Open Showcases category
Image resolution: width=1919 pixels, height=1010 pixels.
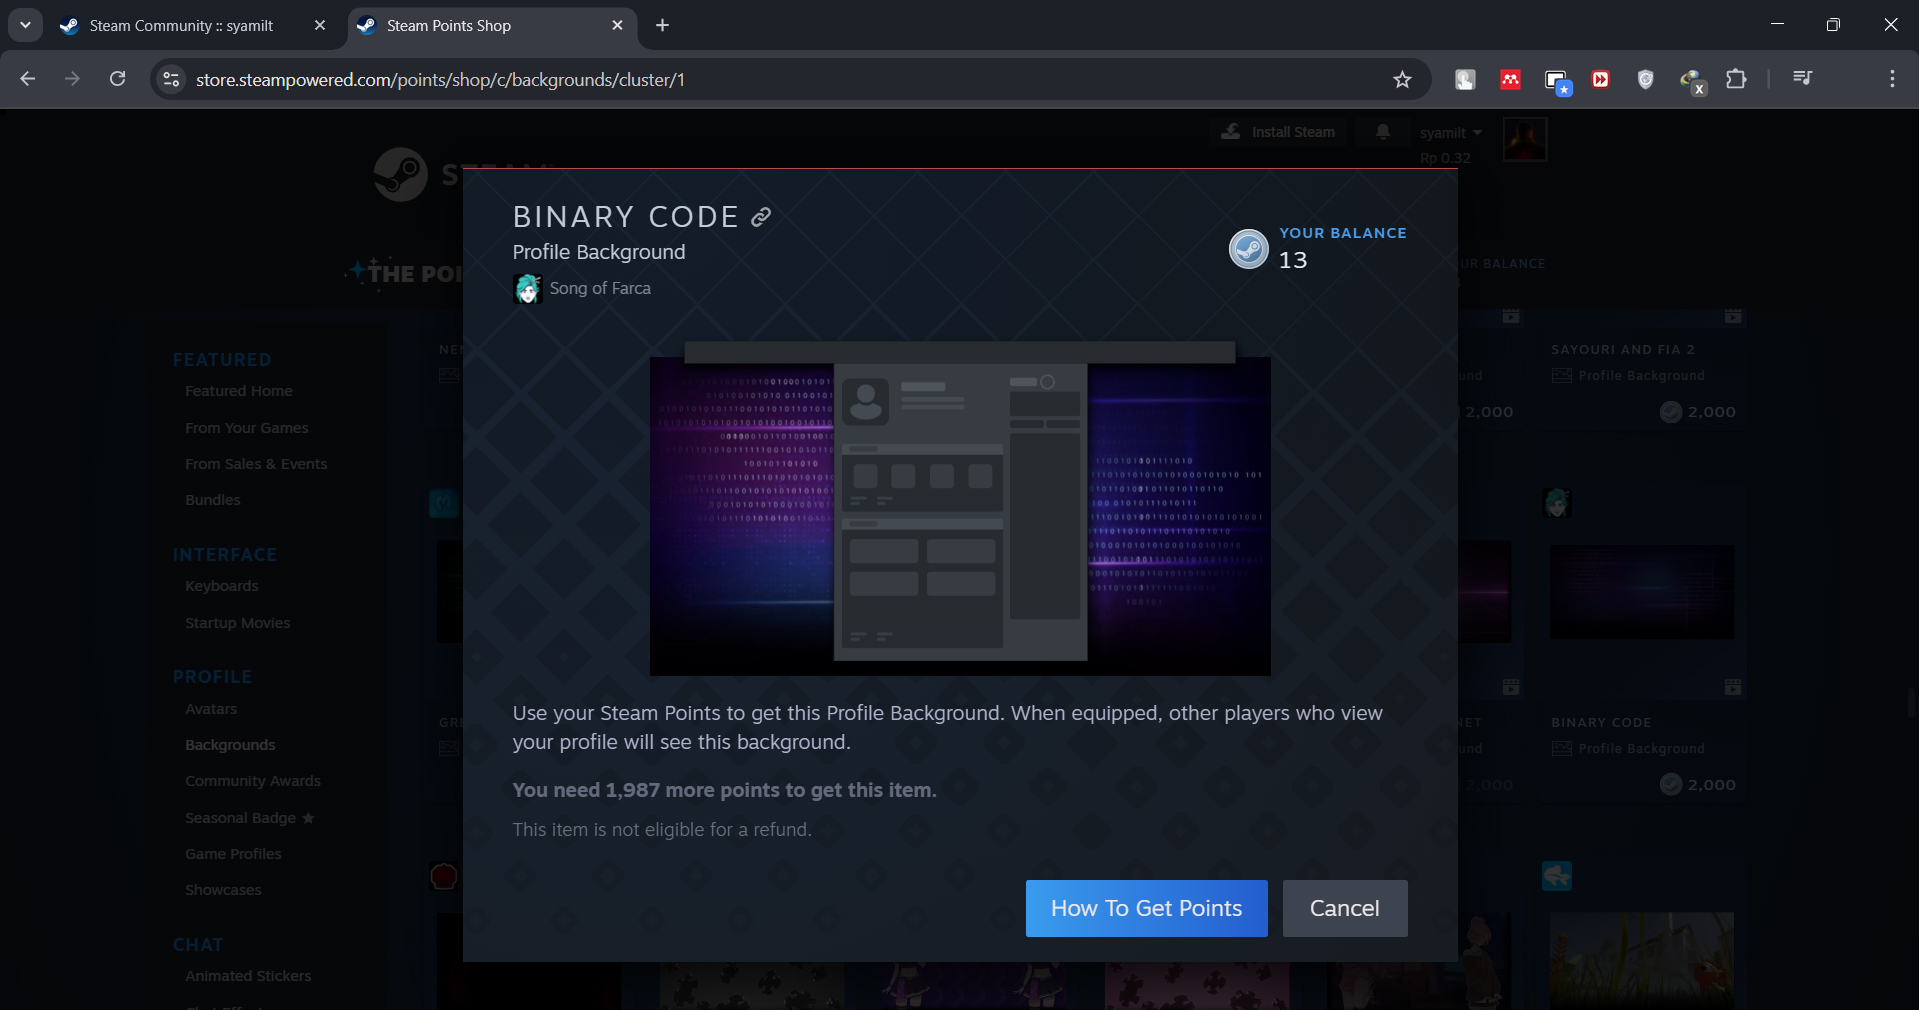pyautogui.click(x=223, y=890)
